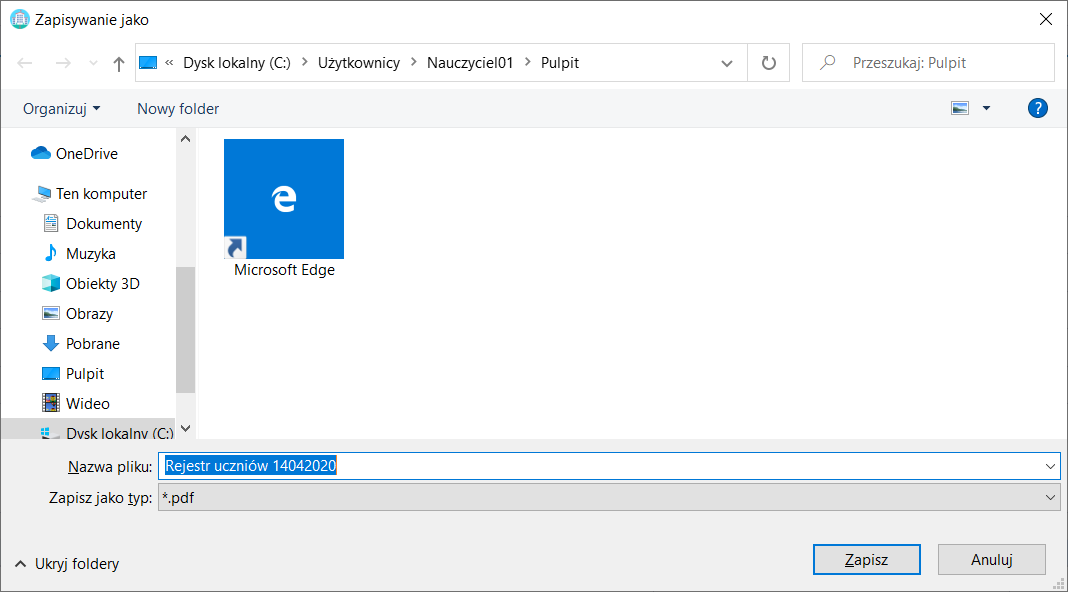Image resolution: width=1068 pixels, height=592 pixels.
Task: Expand chevron after Użytkownicy breadcrumb
Action: [x=413, y=63]
